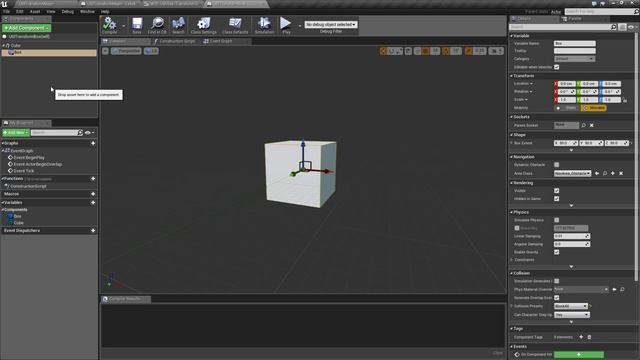Screen dimensions: 640x360
Task: Switch to the Construction Script tab
Action: 176,41
